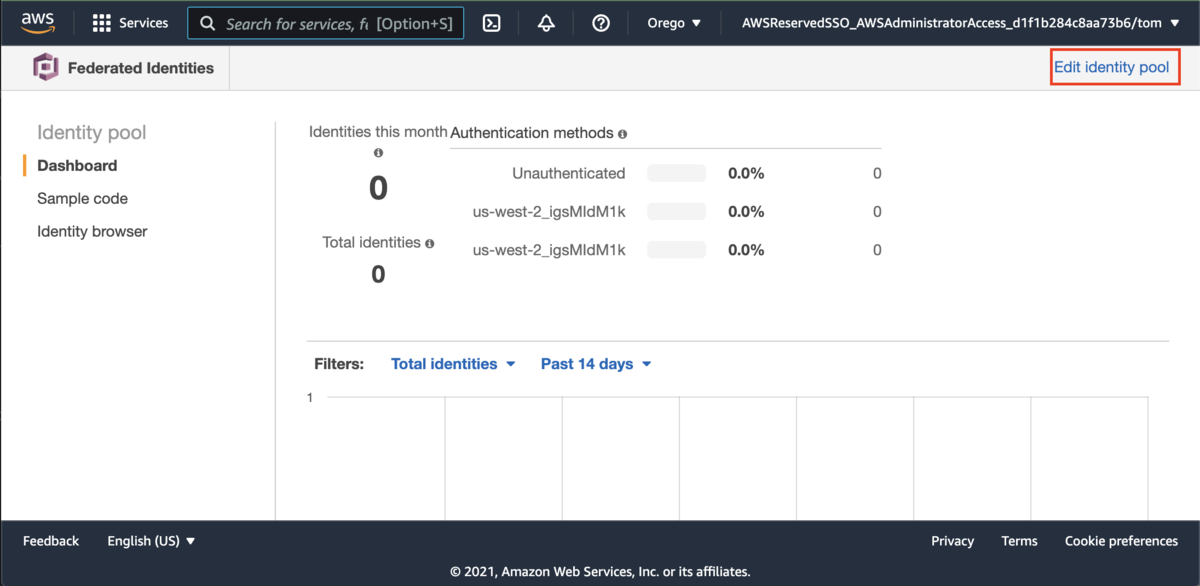Click the Federated Identities Cognito icon
The height and width of the screenshot is (586, 1200).
pyautogui.click(x=46, y=68)
